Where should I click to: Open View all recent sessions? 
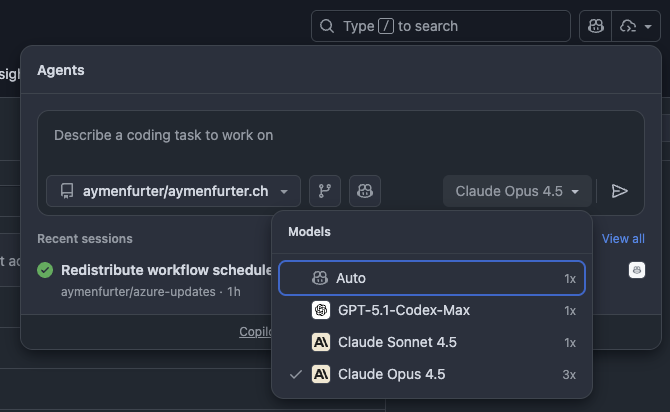tap(623, 238)
